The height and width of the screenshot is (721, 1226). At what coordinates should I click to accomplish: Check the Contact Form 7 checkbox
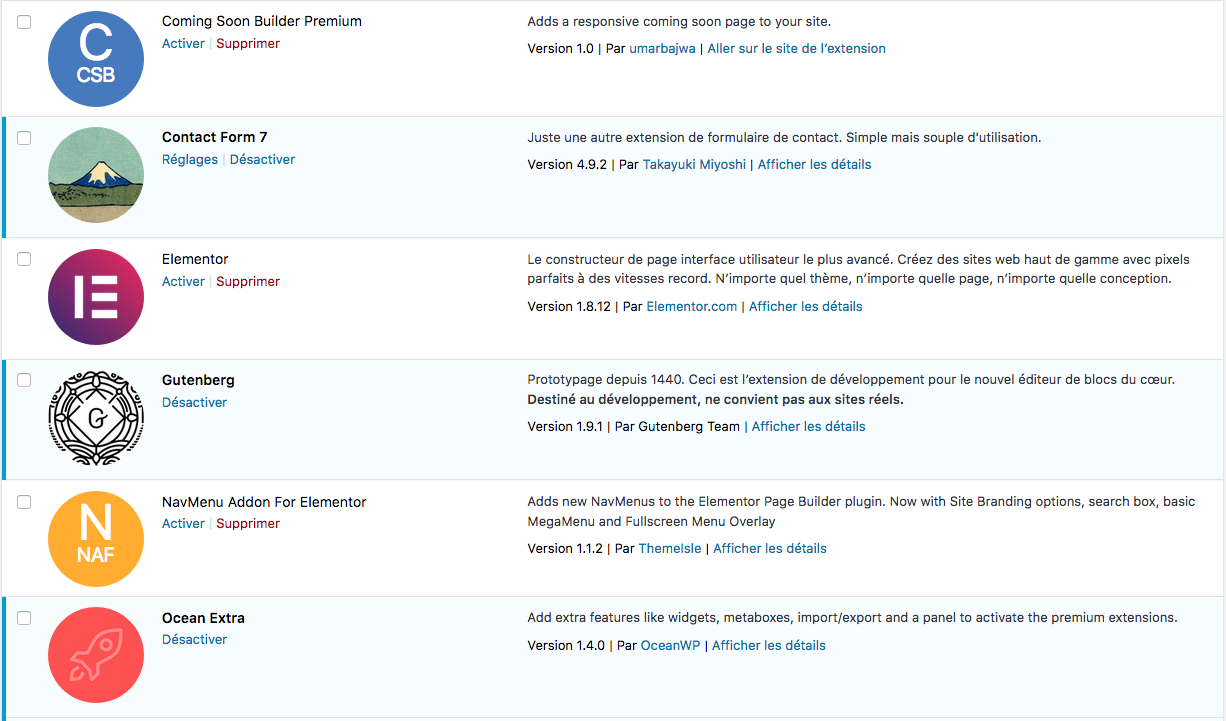(x=24, y=138)
